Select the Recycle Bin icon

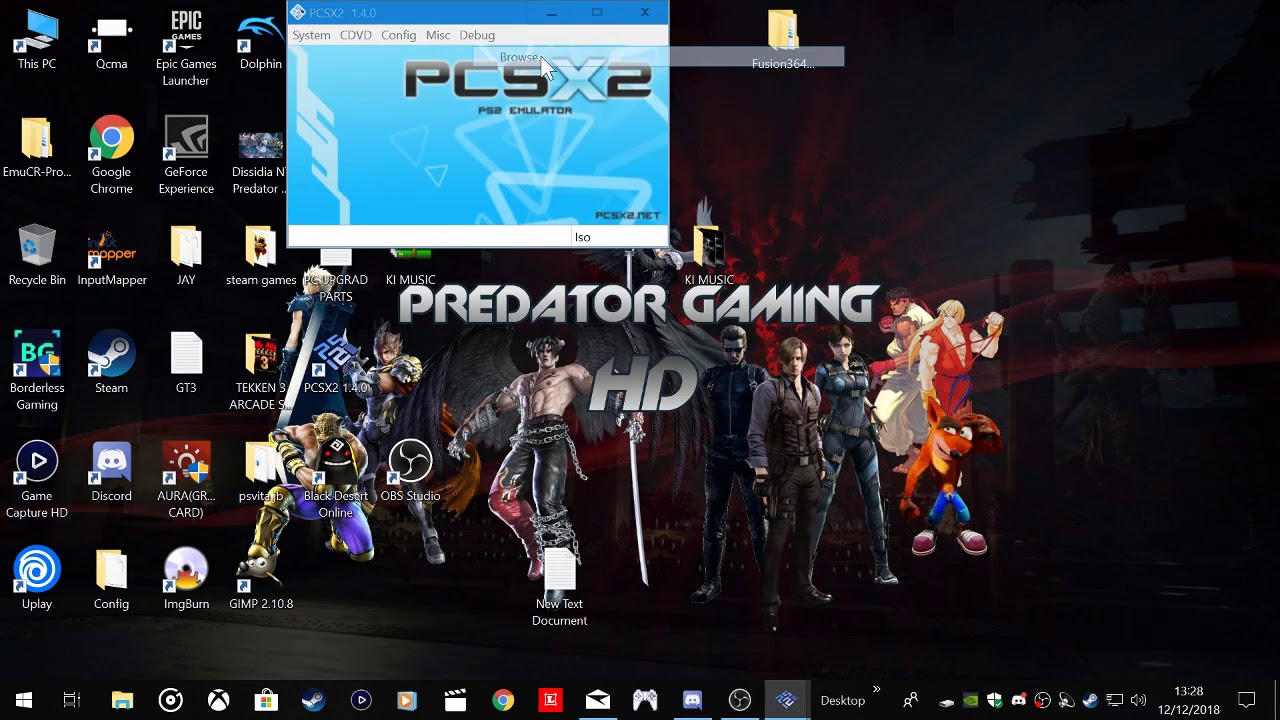coord(37,256)
